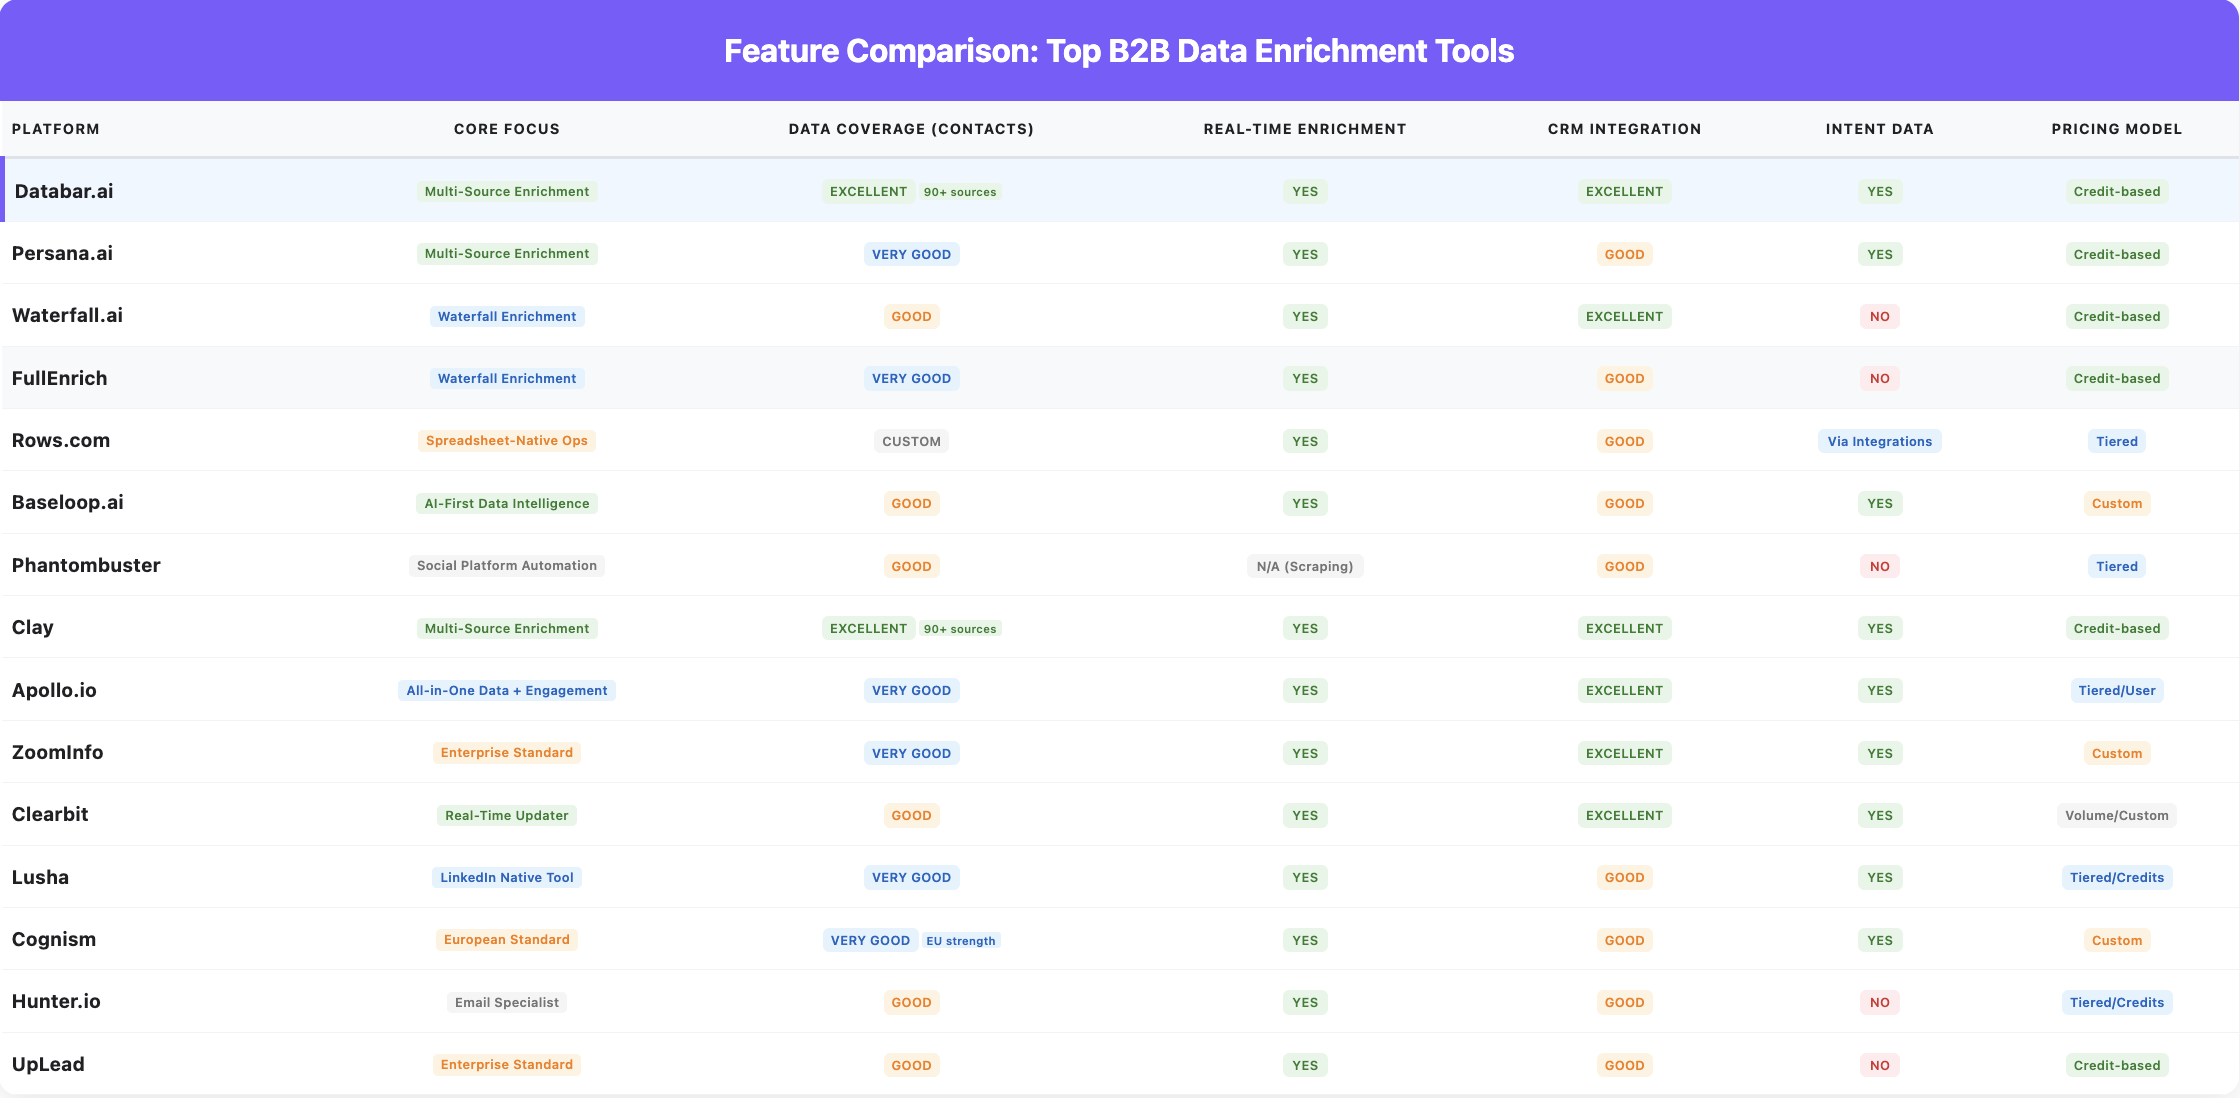Click the REAL-TIME ENRICHMENT column header
The height and width of the screenshot is (1098, 2240).
[1305, 129]
